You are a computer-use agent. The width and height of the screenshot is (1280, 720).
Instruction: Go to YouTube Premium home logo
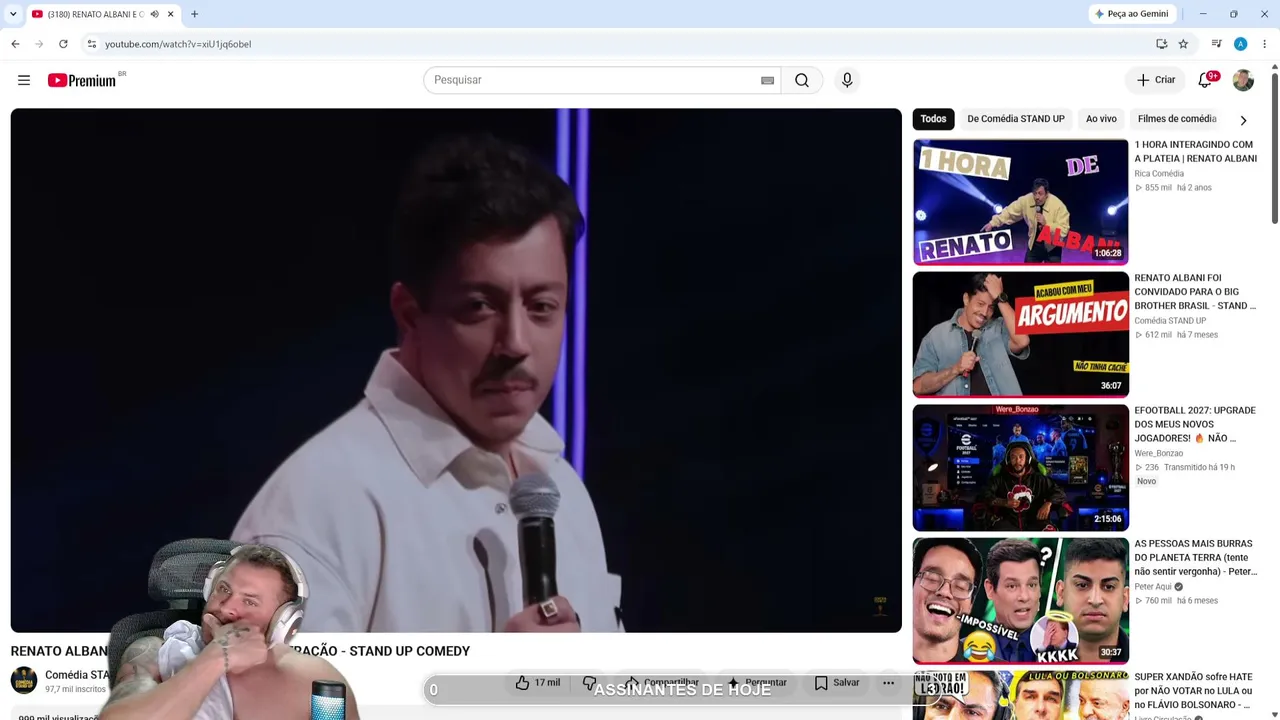click(82, 80)
